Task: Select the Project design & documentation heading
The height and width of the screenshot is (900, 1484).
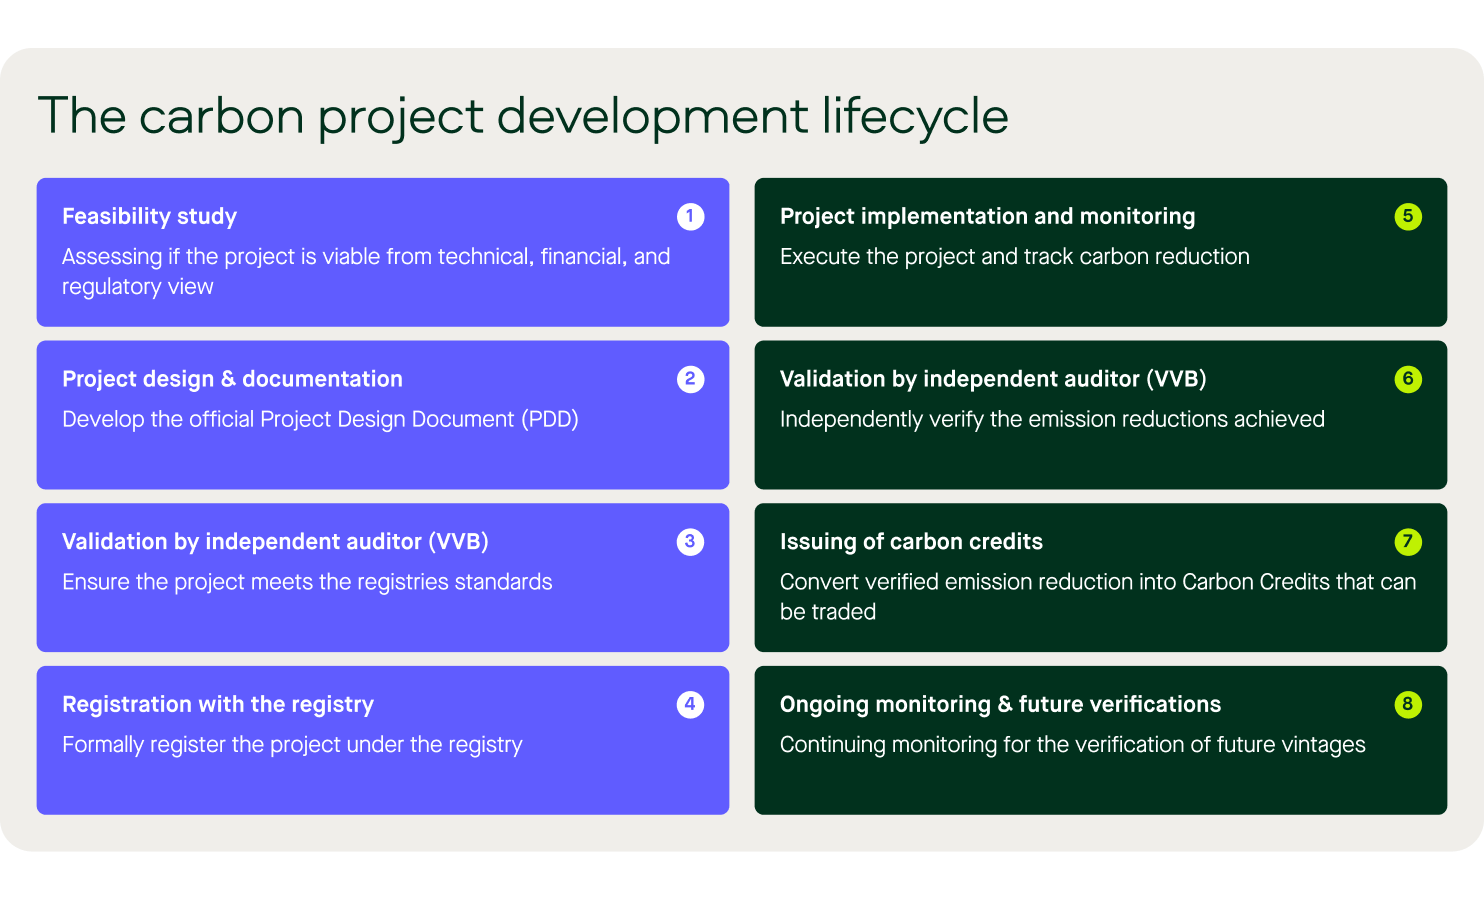Action: [x=232, y=380]
